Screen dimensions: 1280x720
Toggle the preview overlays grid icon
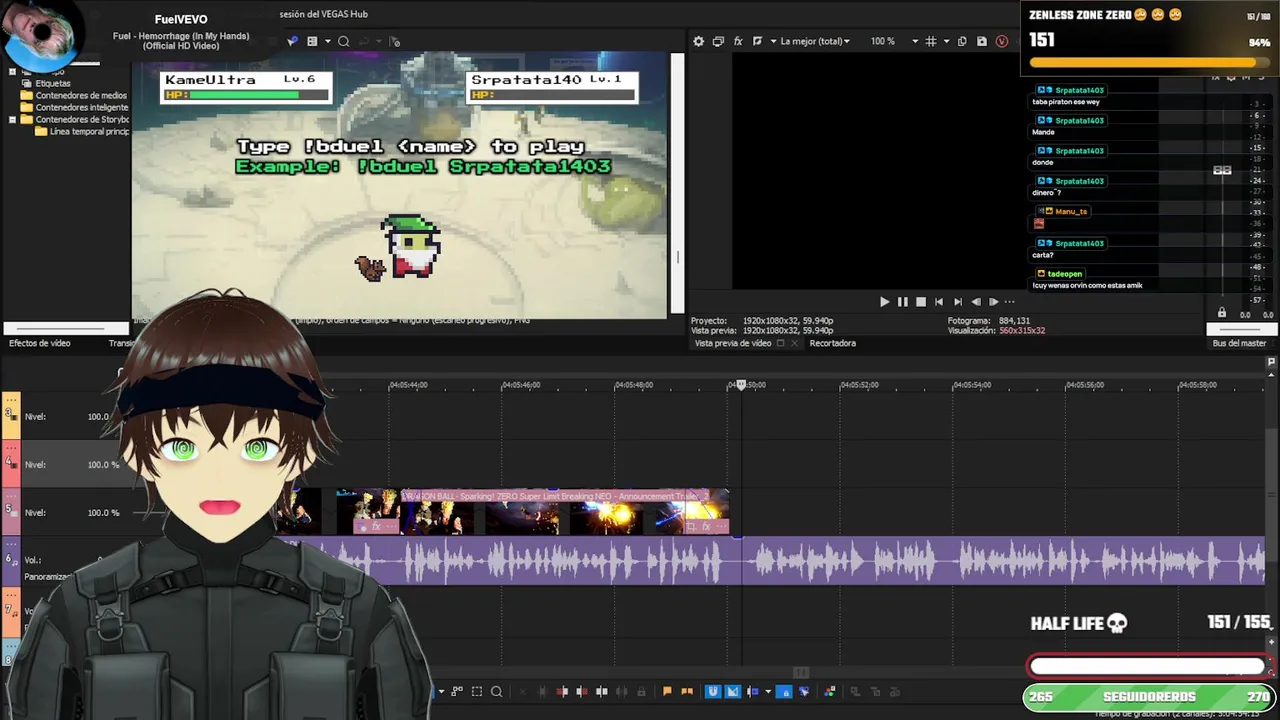tap(931, 41)
